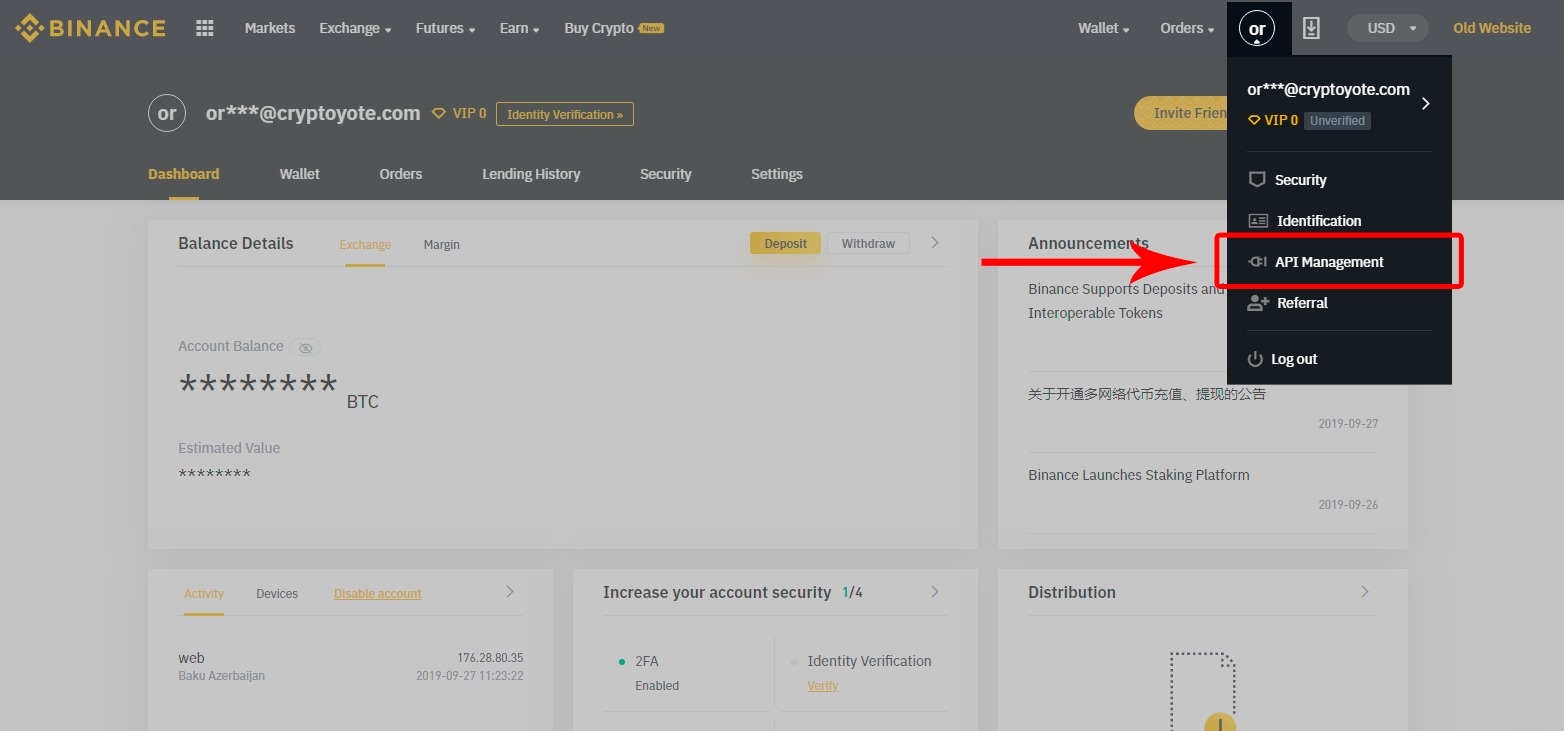
Task: Open the apps grid menu icon
Action: pyautogui.click(x=205, y=28)
